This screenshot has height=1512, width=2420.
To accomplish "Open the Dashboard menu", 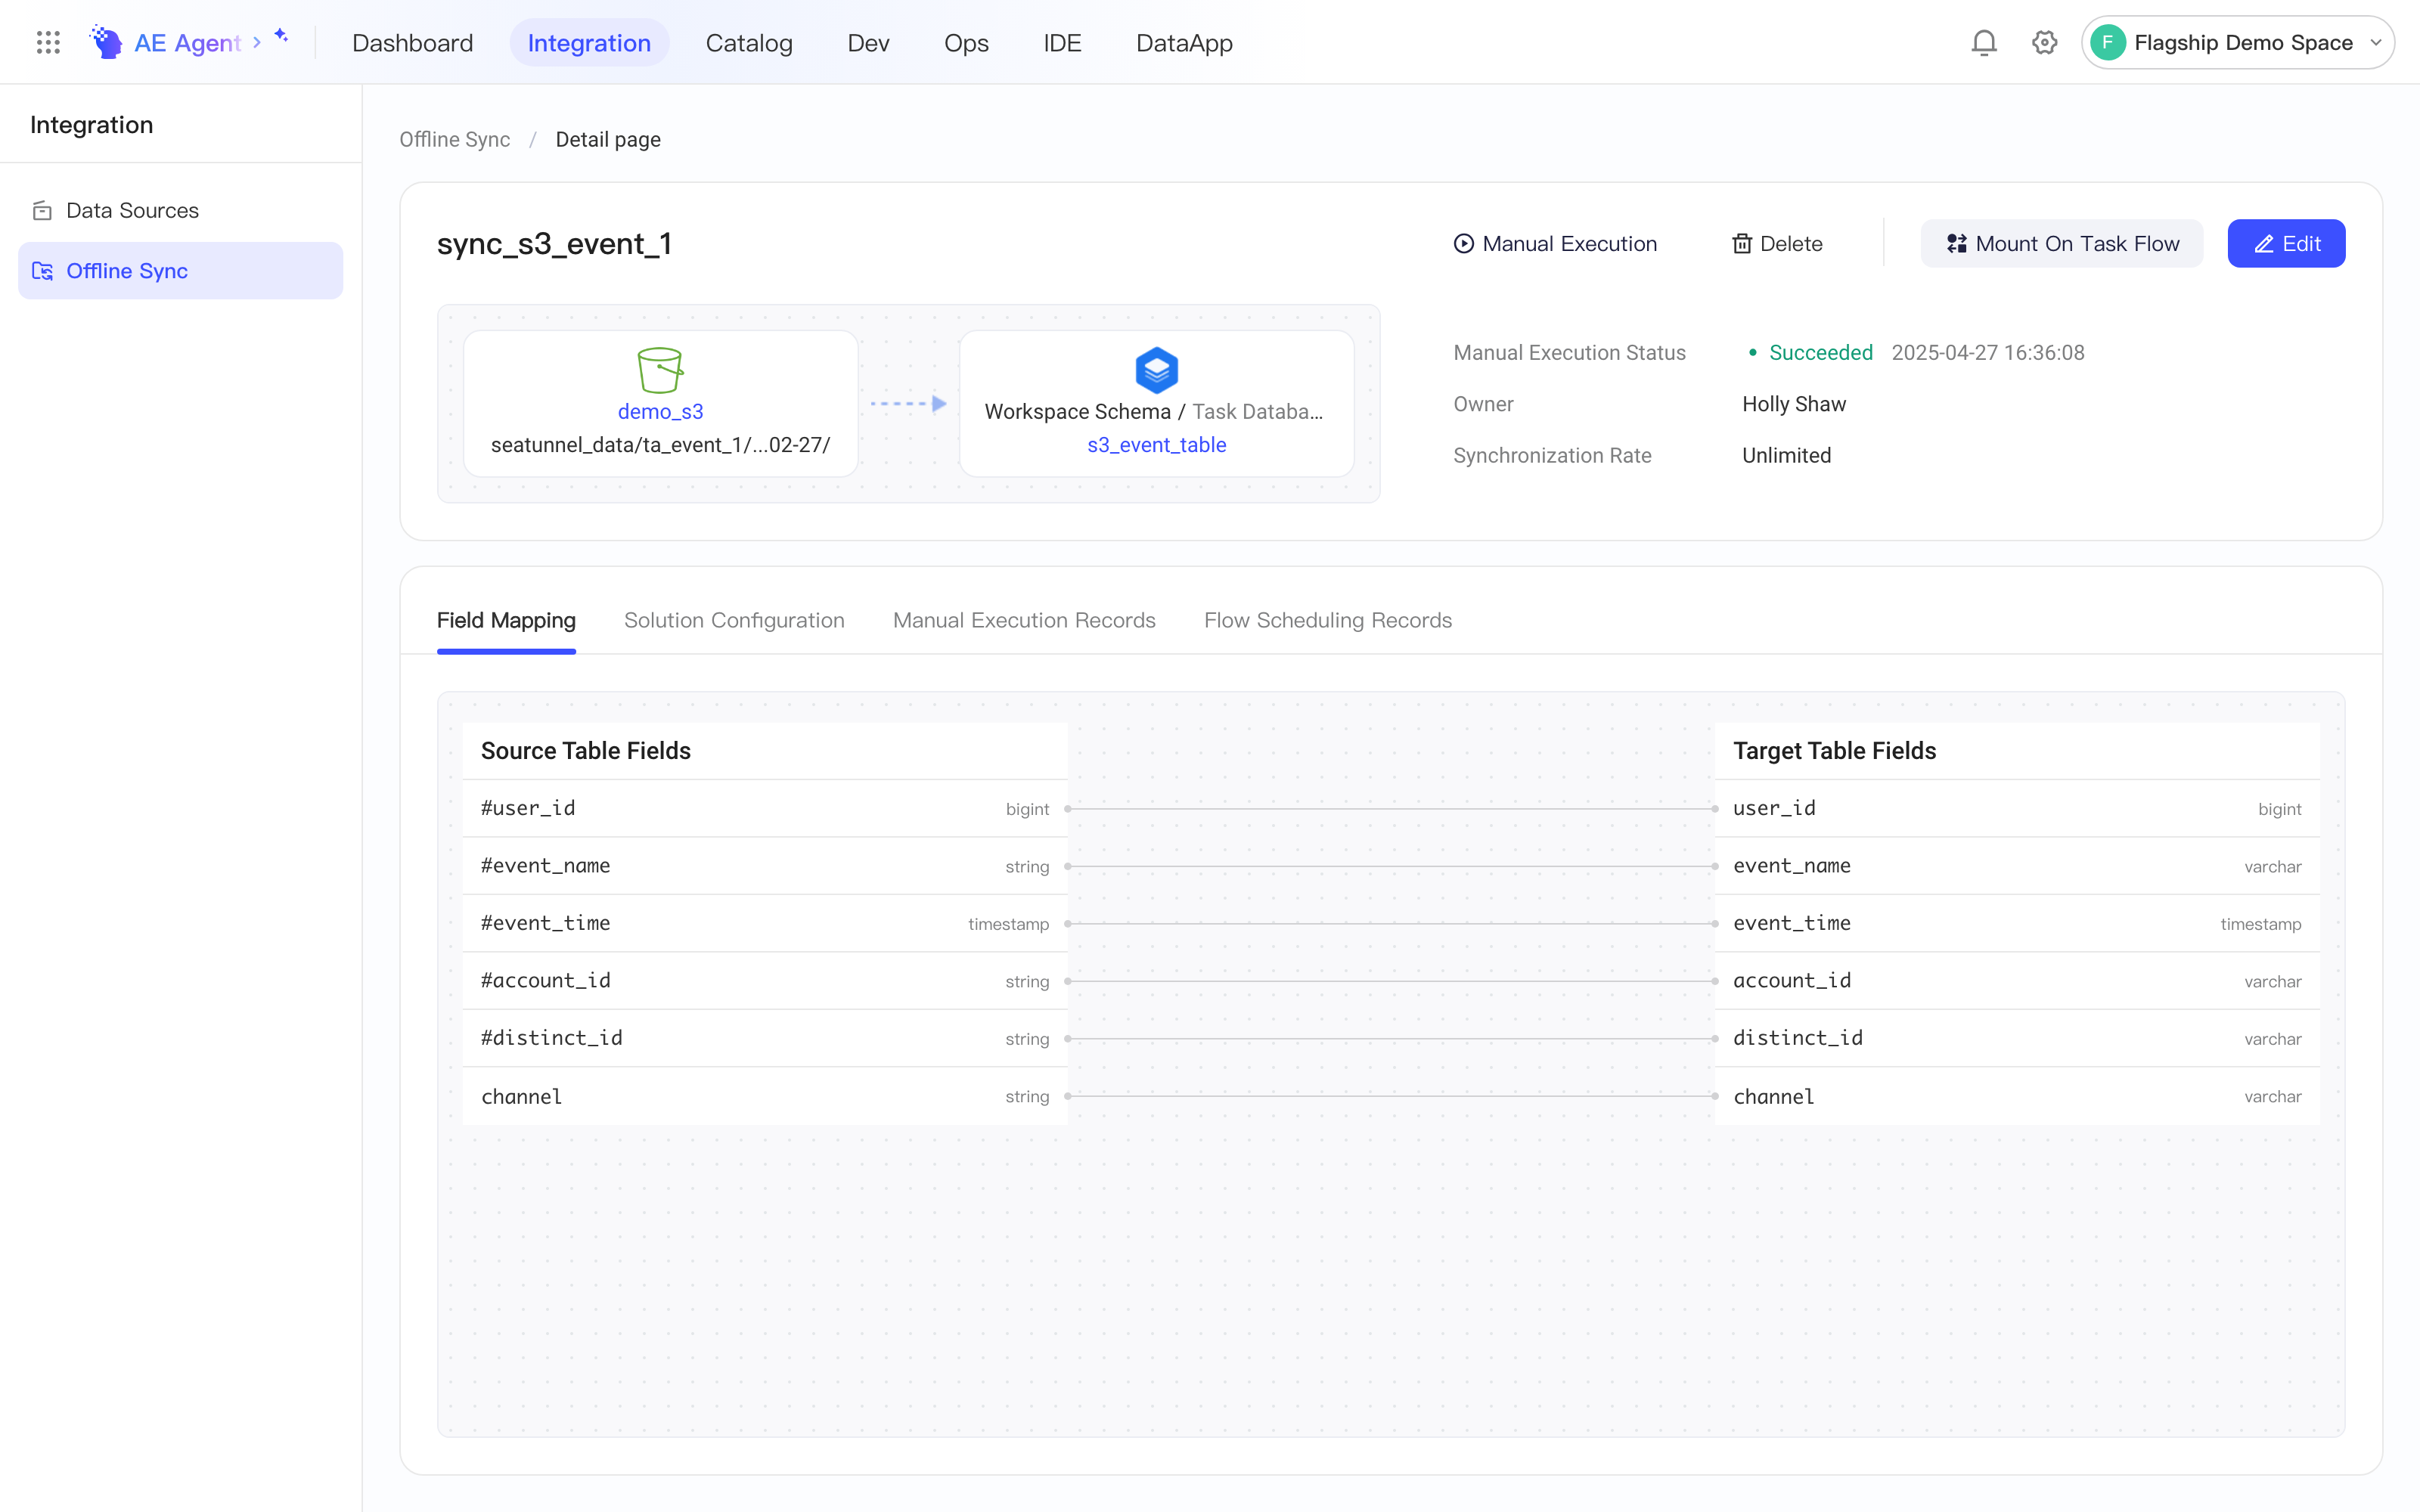I will 412,42.
